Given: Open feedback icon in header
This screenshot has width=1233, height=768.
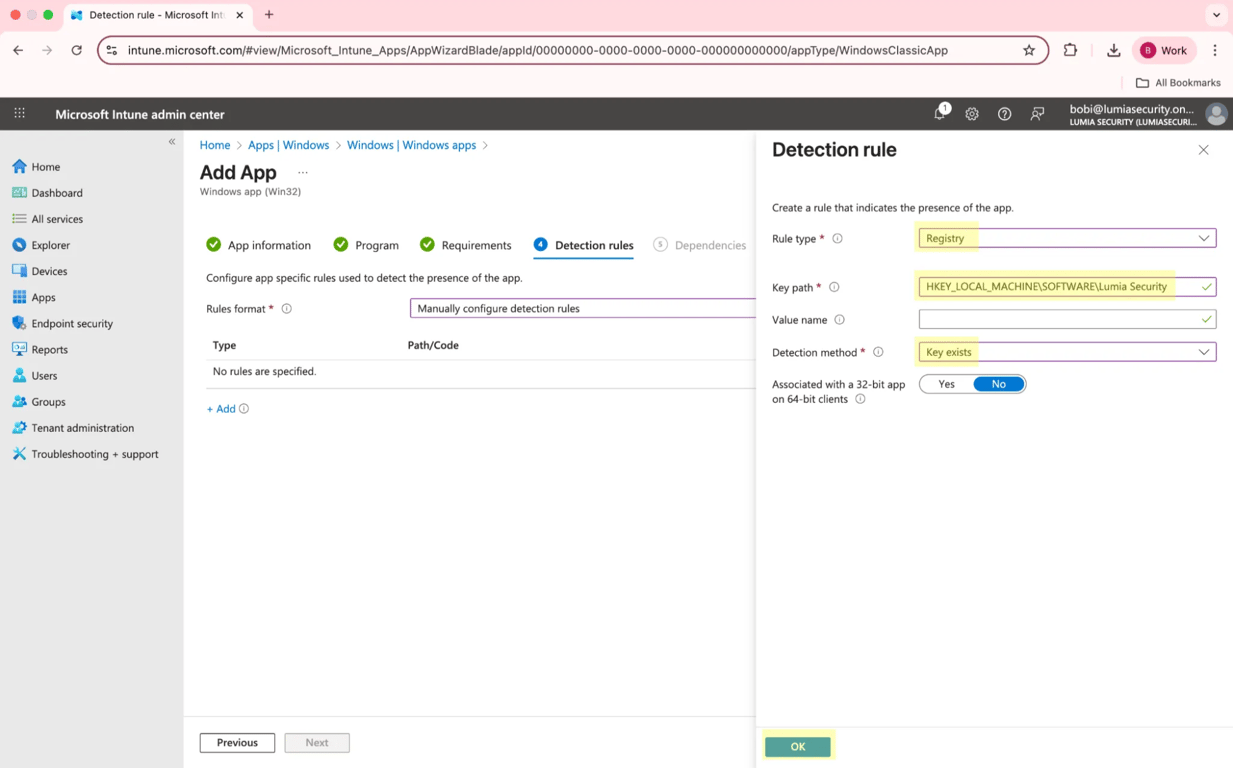Looking at the screenshot, I should pyautogui.click(x=1037, y=114).
